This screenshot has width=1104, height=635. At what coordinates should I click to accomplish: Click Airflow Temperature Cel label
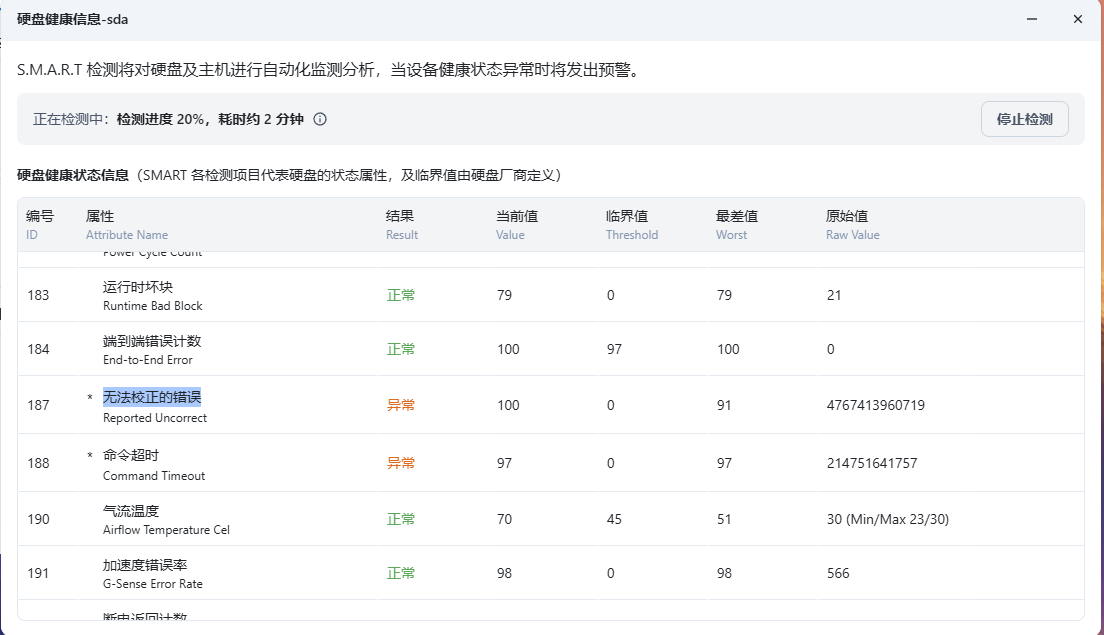(166, 529)
